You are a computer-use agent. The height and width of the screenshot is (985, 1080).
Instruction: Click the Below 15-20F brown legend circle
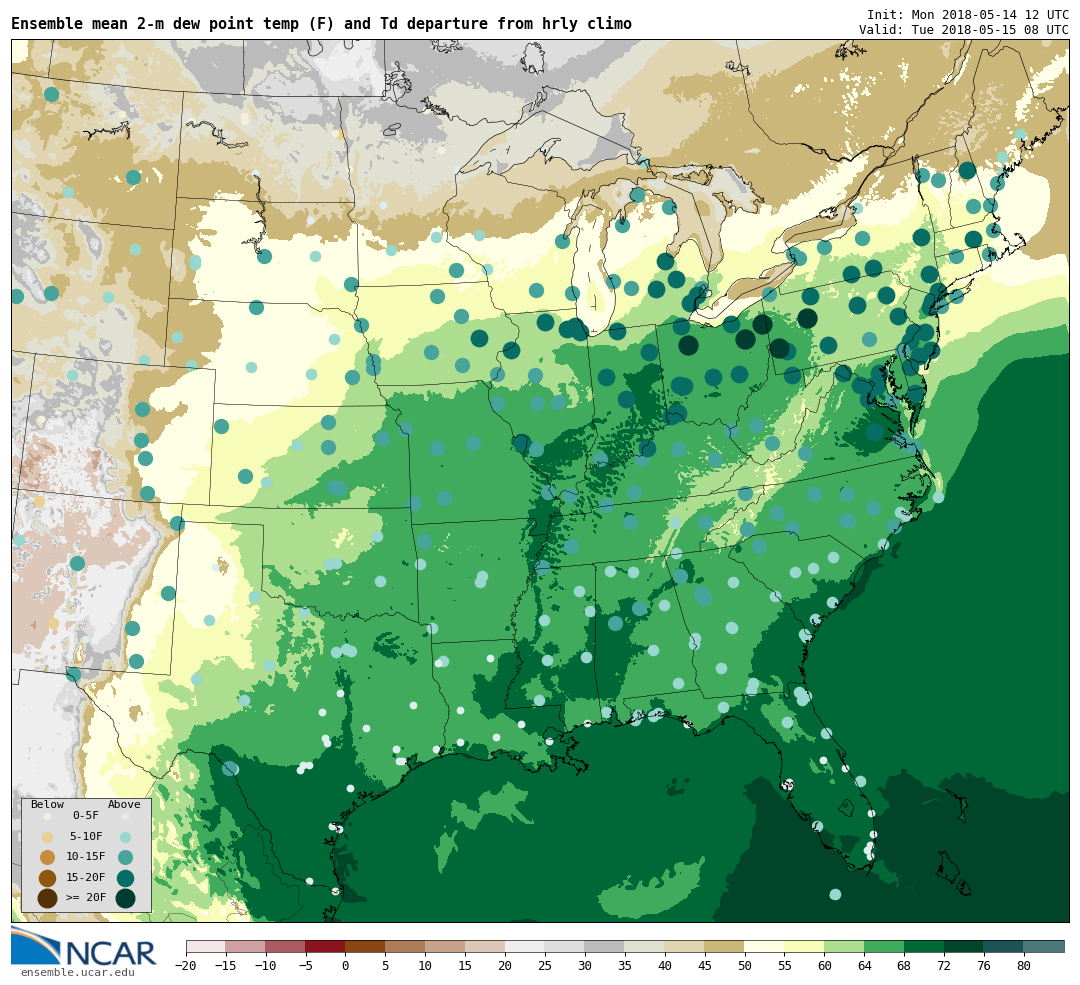coord(47,878)
